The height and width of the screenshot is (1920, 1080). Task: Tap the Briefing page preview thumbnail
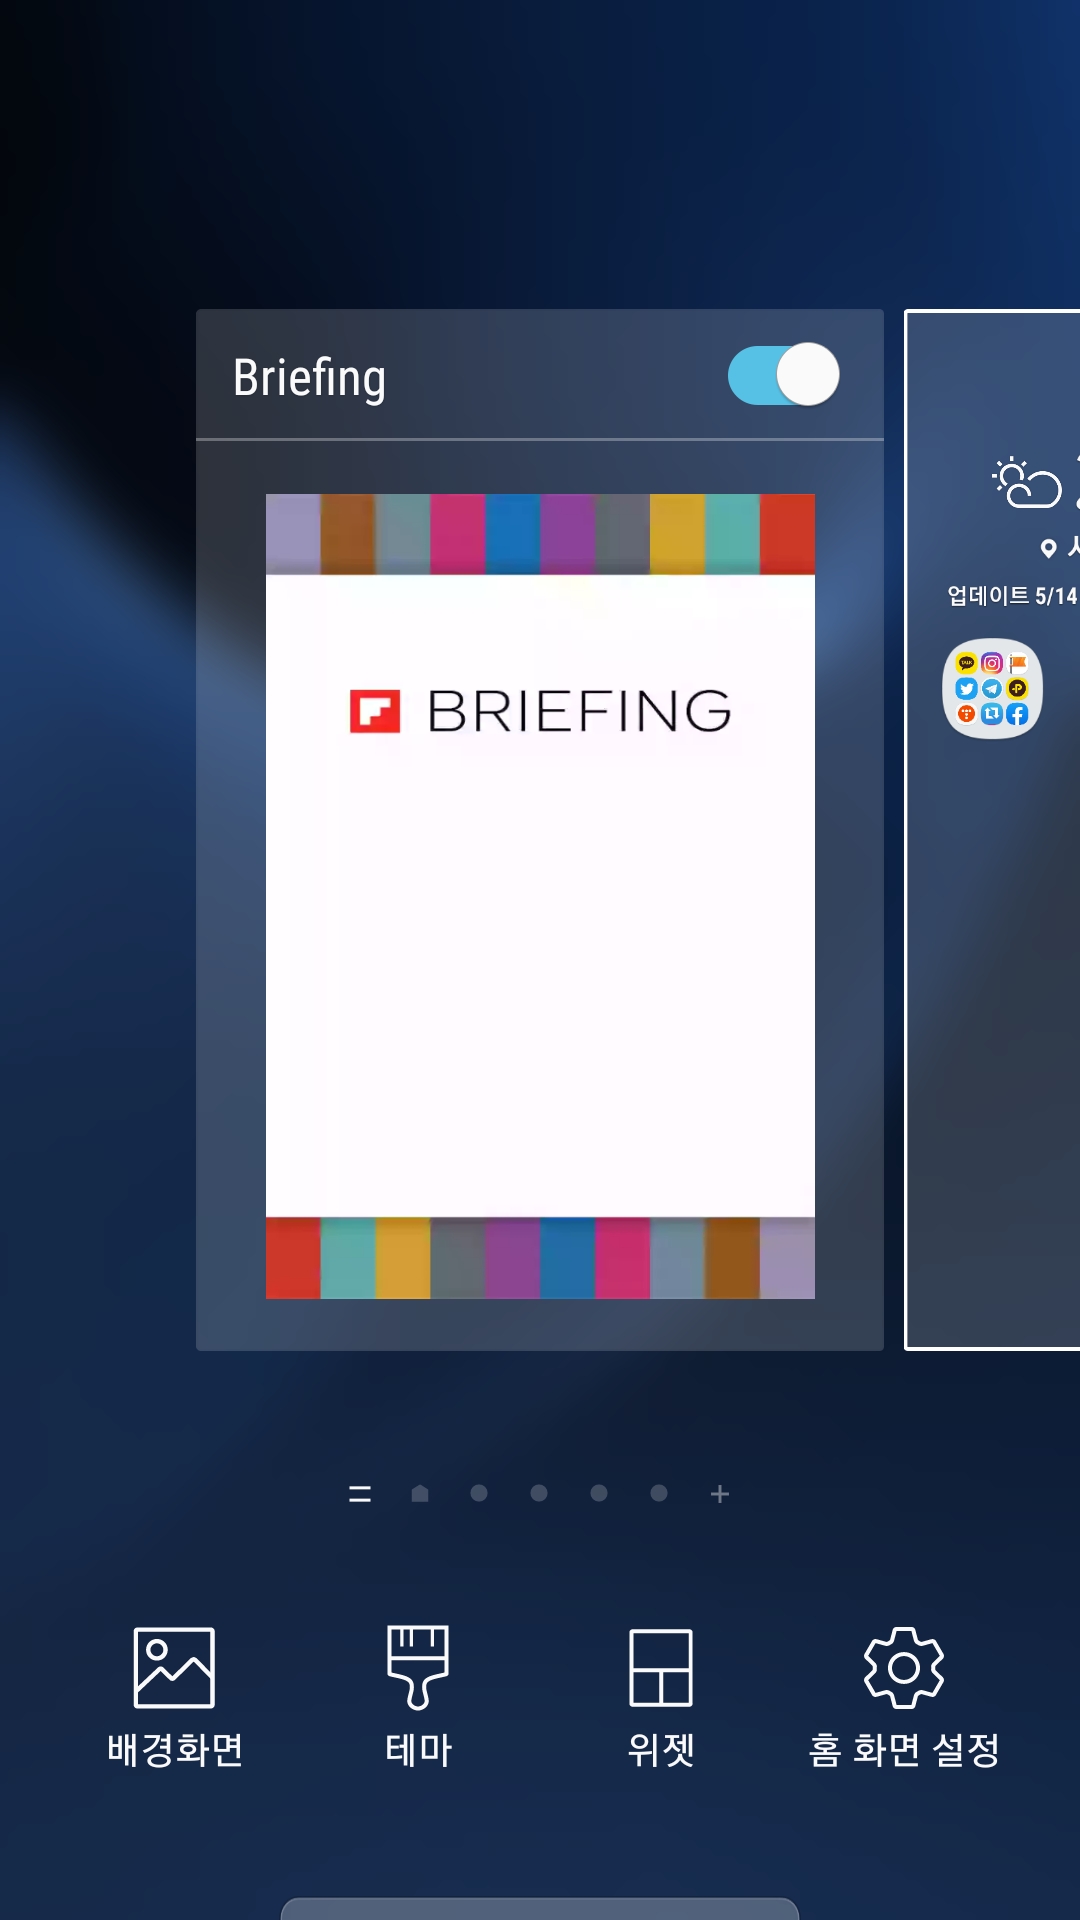540,896
